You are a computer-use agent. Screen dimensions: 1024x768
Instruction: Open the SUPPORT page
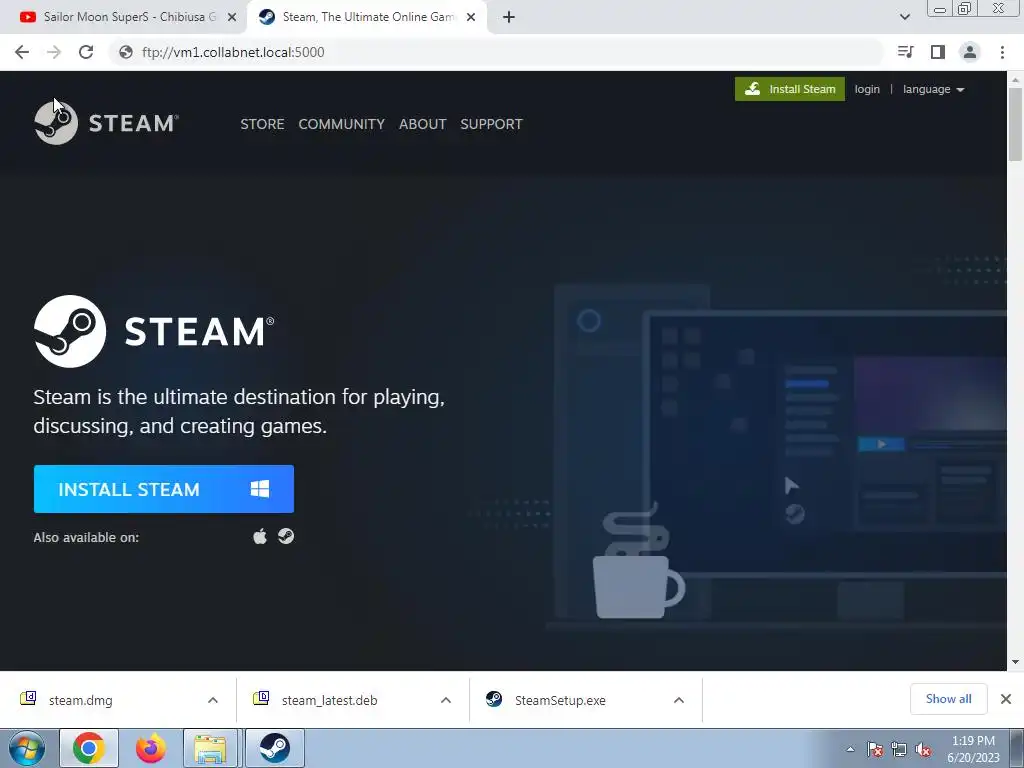tap(491, 124)
